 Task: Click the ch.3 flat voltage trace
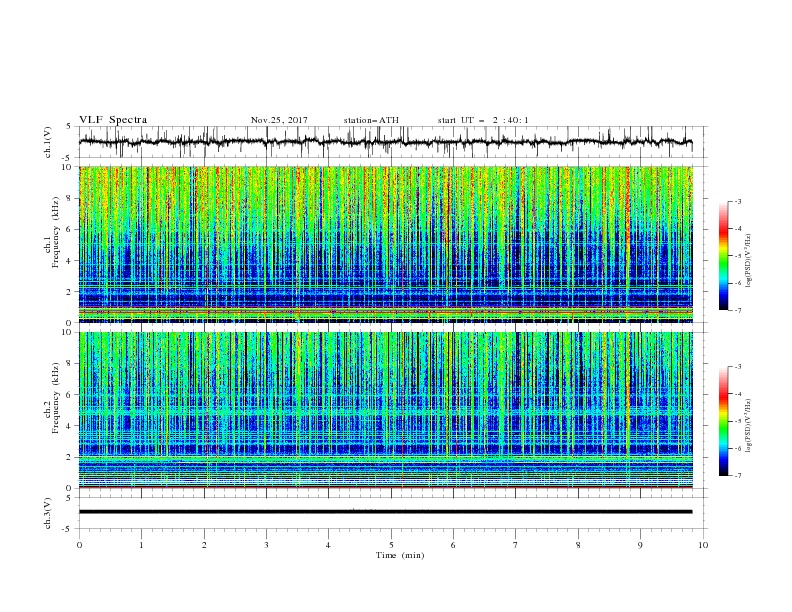click(x=386, y=512)
